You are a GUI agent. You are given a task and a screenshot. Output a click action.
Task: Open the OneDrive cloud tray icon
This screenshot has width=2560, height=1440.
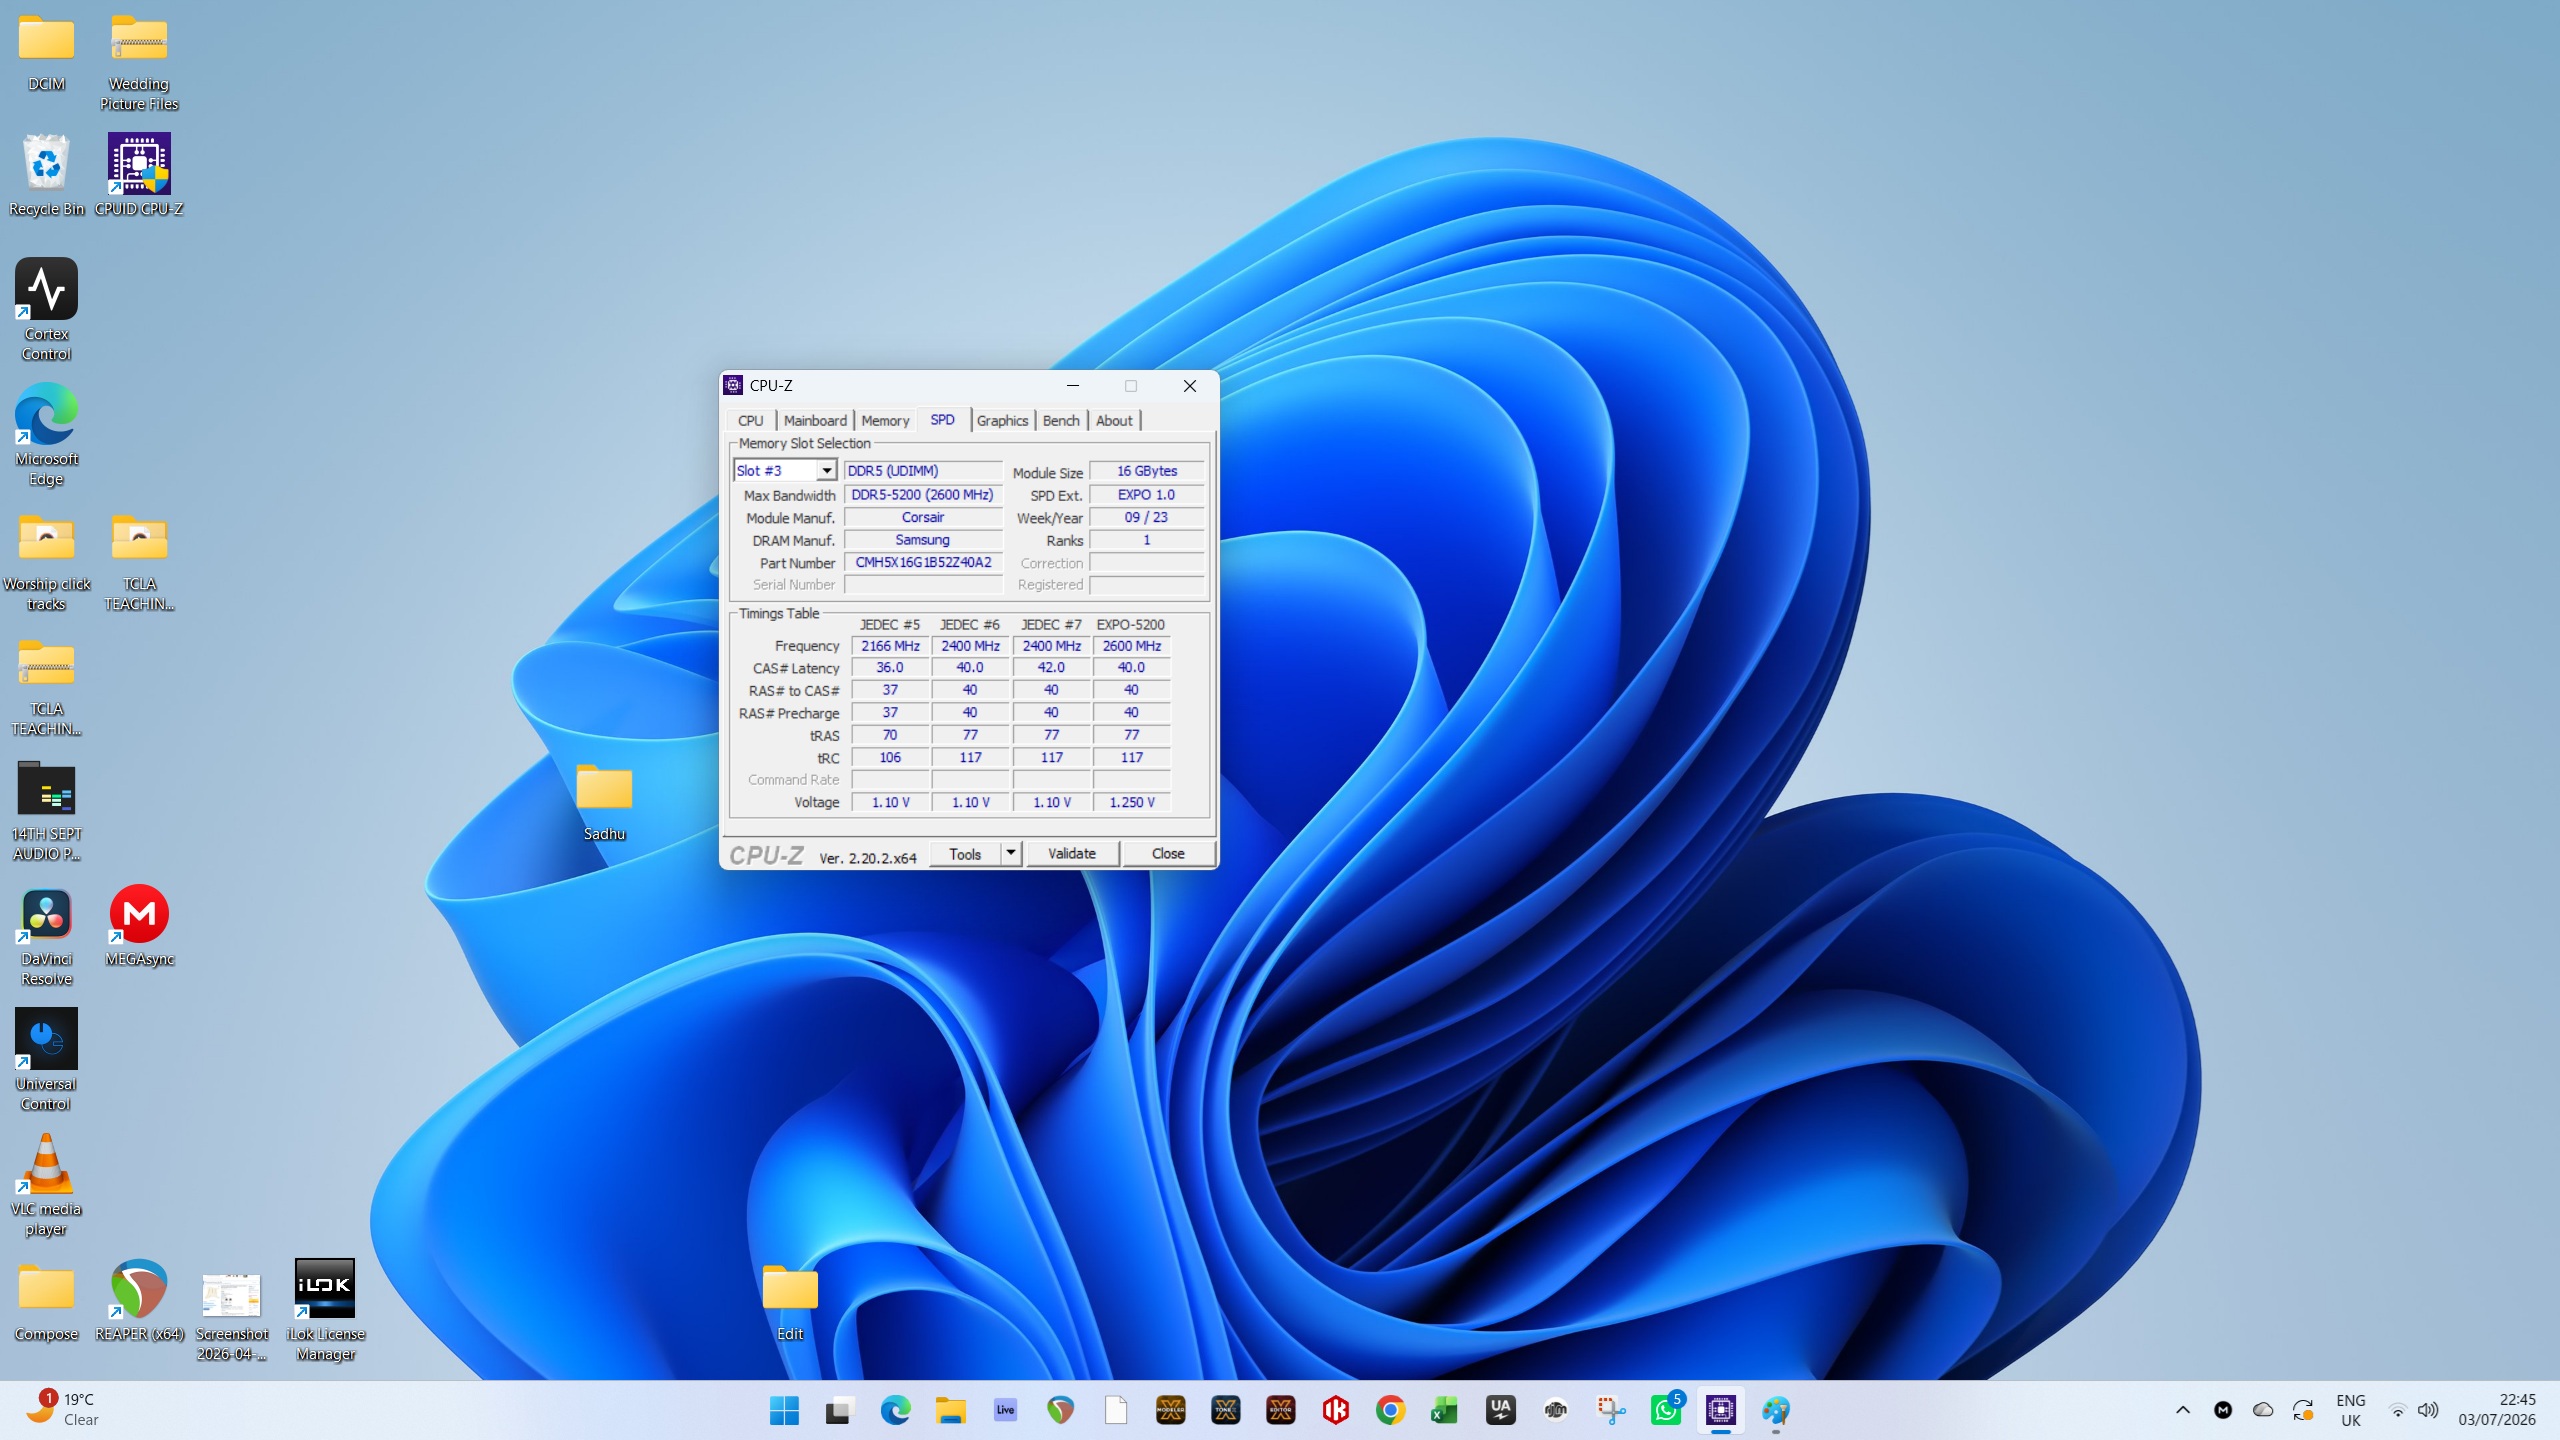point(2263,1410)
